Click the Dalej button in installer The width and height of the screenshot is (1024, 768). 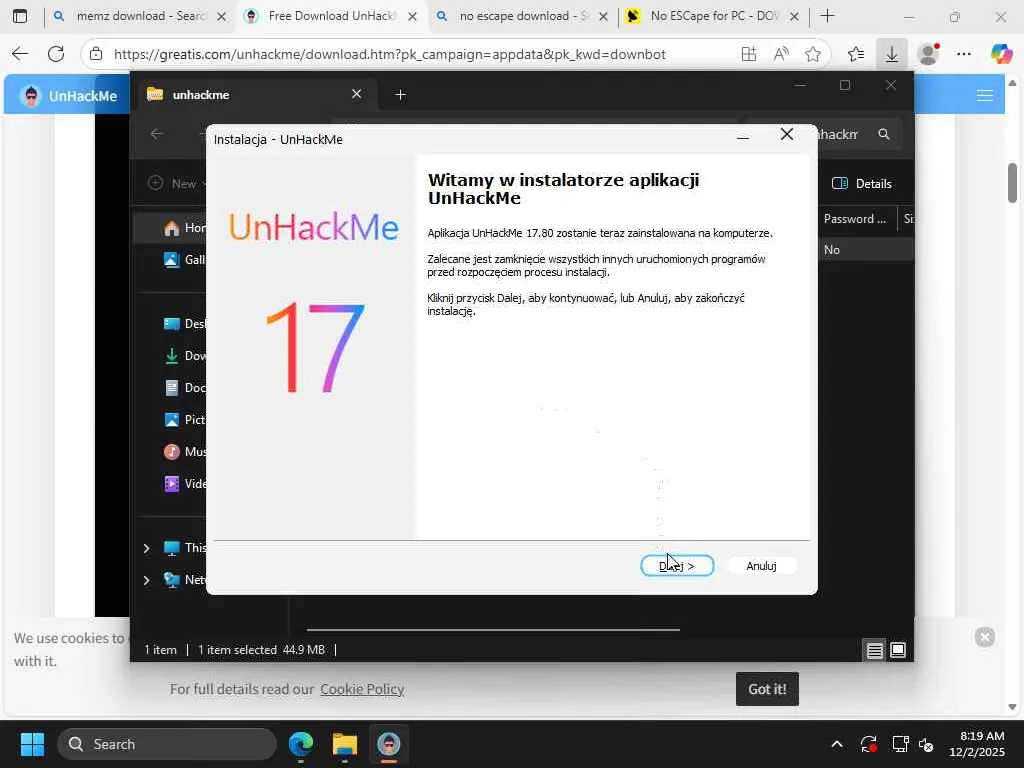pyautogui.click(x=677, y=566)
